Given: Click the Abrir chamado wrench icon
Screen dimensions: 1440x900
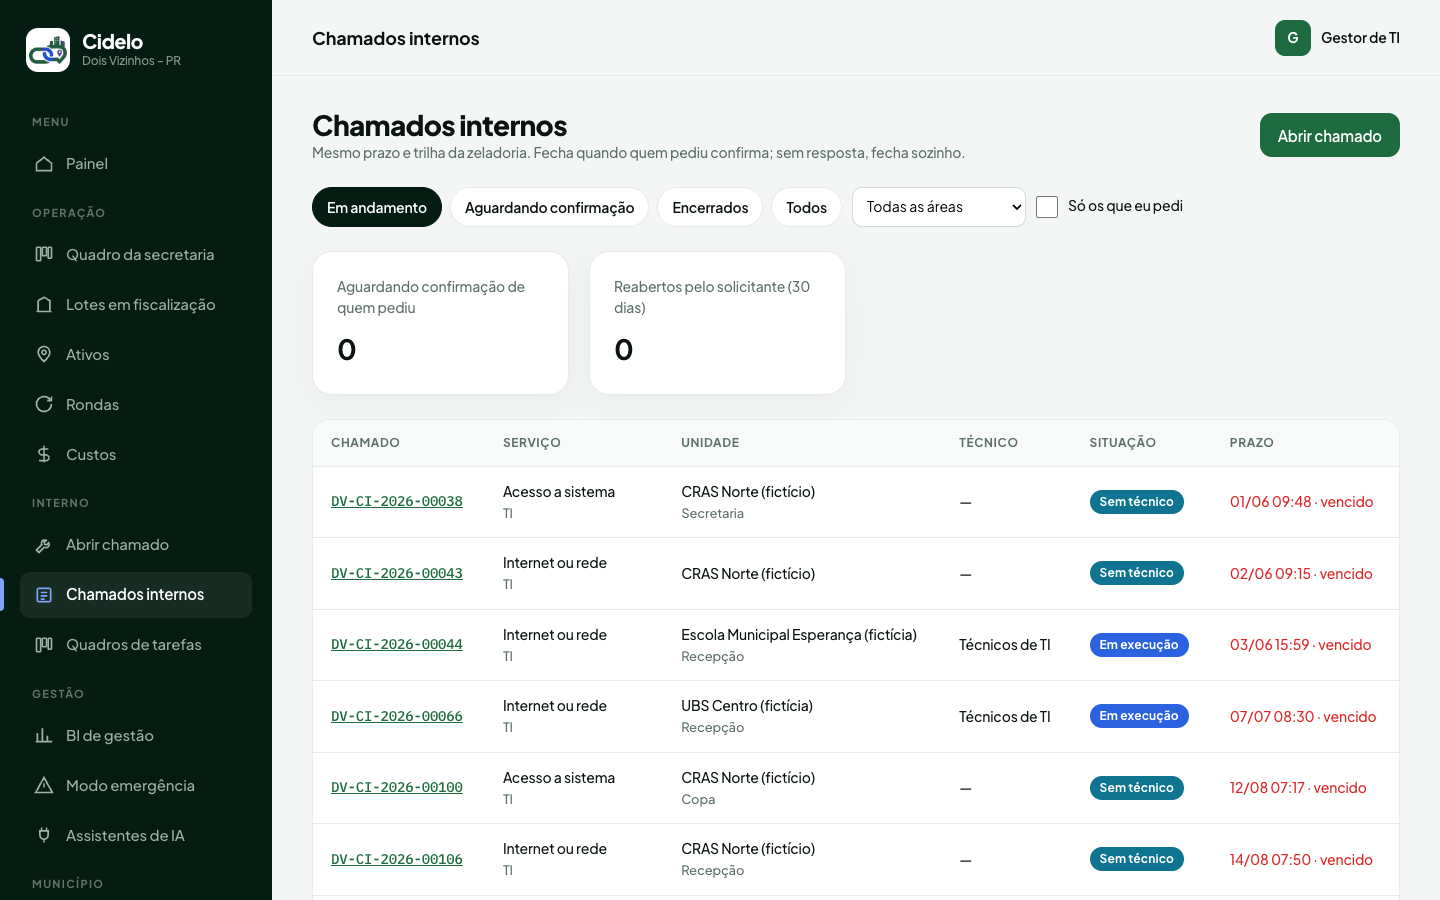Looking at the screenshot, I should click(x=44, y=545).
